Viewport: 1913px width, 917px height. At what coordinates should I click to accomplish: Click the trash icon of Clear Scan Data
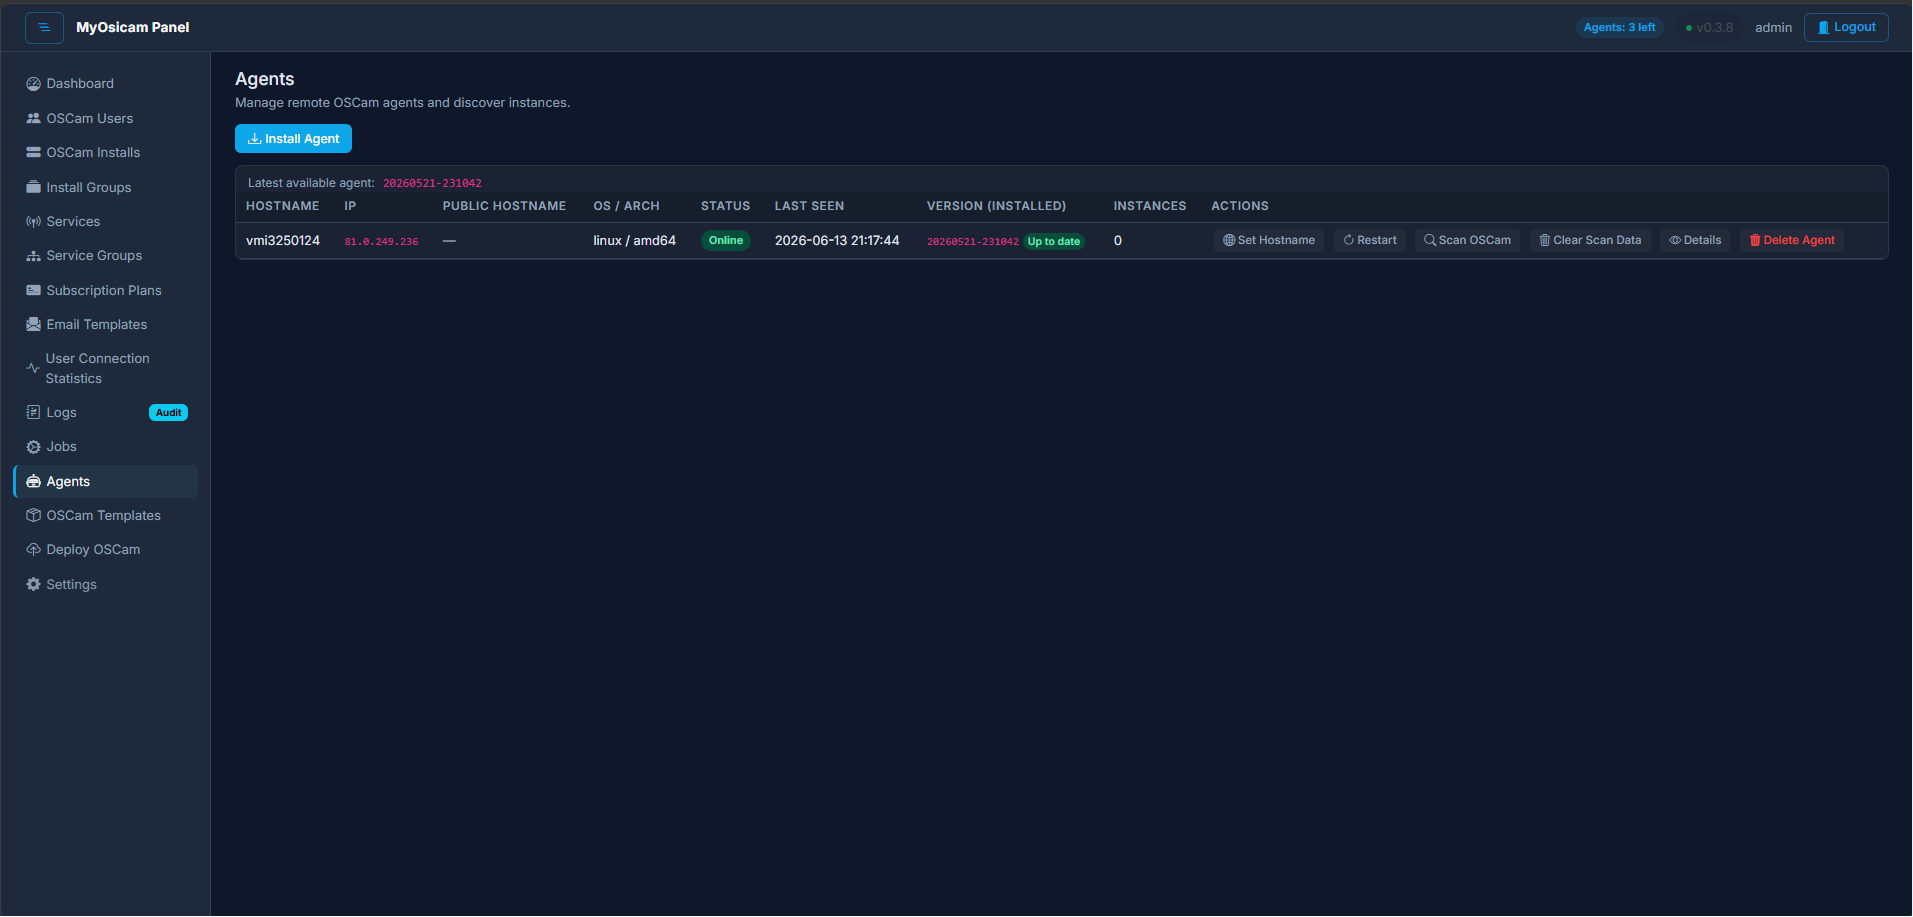click(x=1545, y=240)
